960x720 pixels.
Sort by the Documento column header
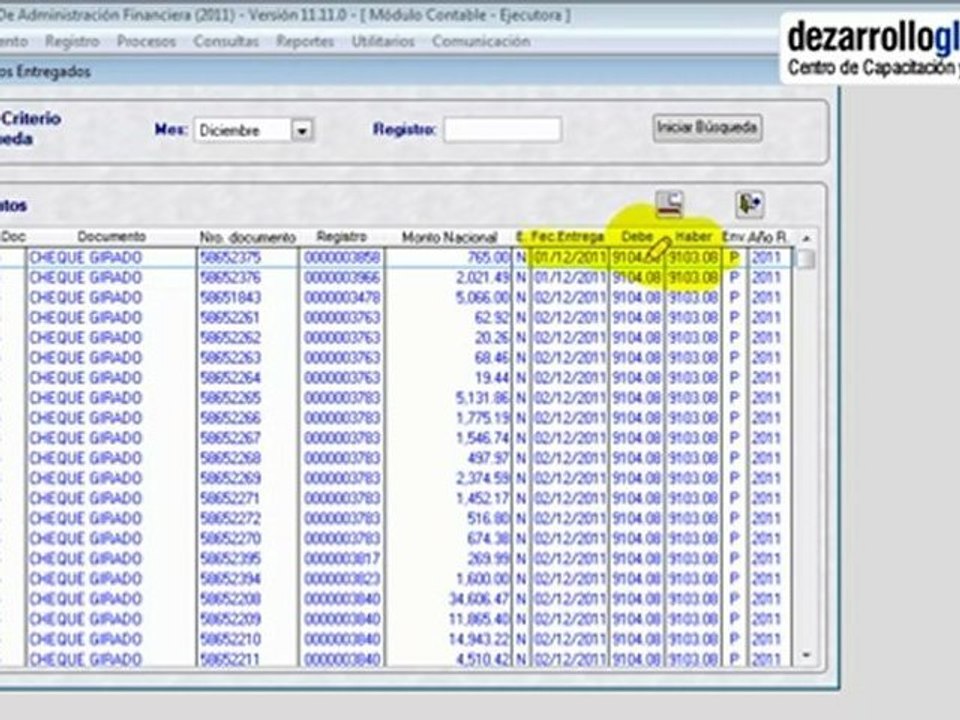(x=111, y=237)
